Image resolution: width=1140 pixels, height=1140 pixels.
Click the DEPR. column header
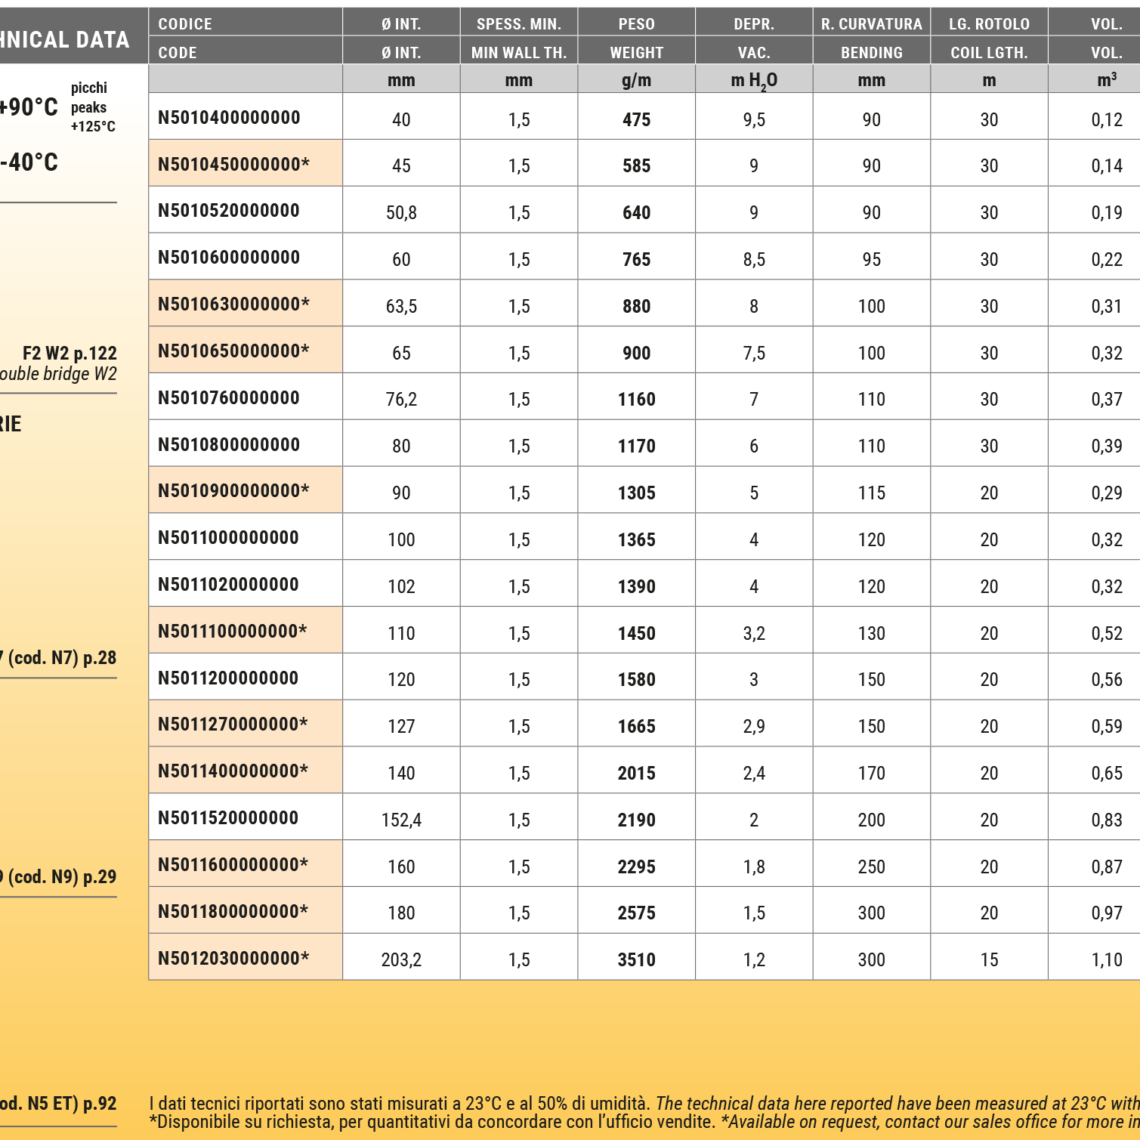pyautogui.click(x=753, y=24)
